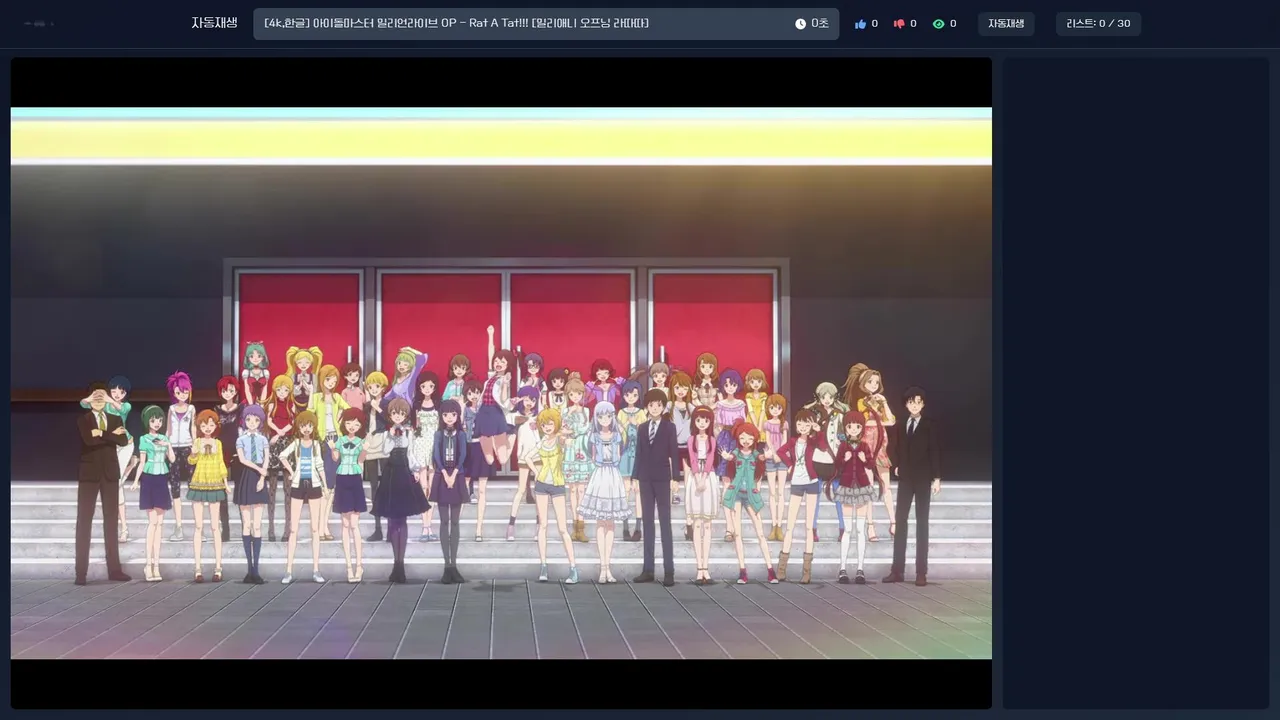Click the 0초 elapsed time text

click(x=820, y=24)
